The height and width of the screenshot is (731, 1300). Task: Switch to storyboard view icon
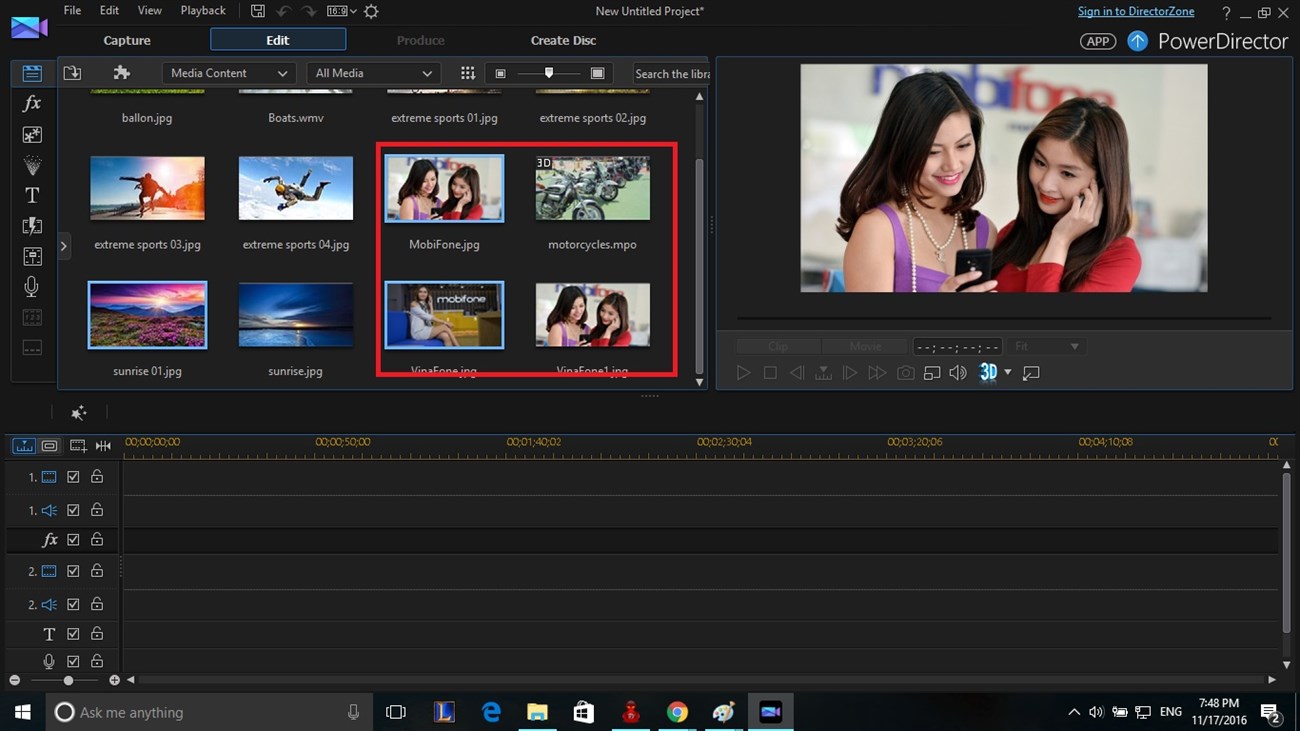point(49,445)
